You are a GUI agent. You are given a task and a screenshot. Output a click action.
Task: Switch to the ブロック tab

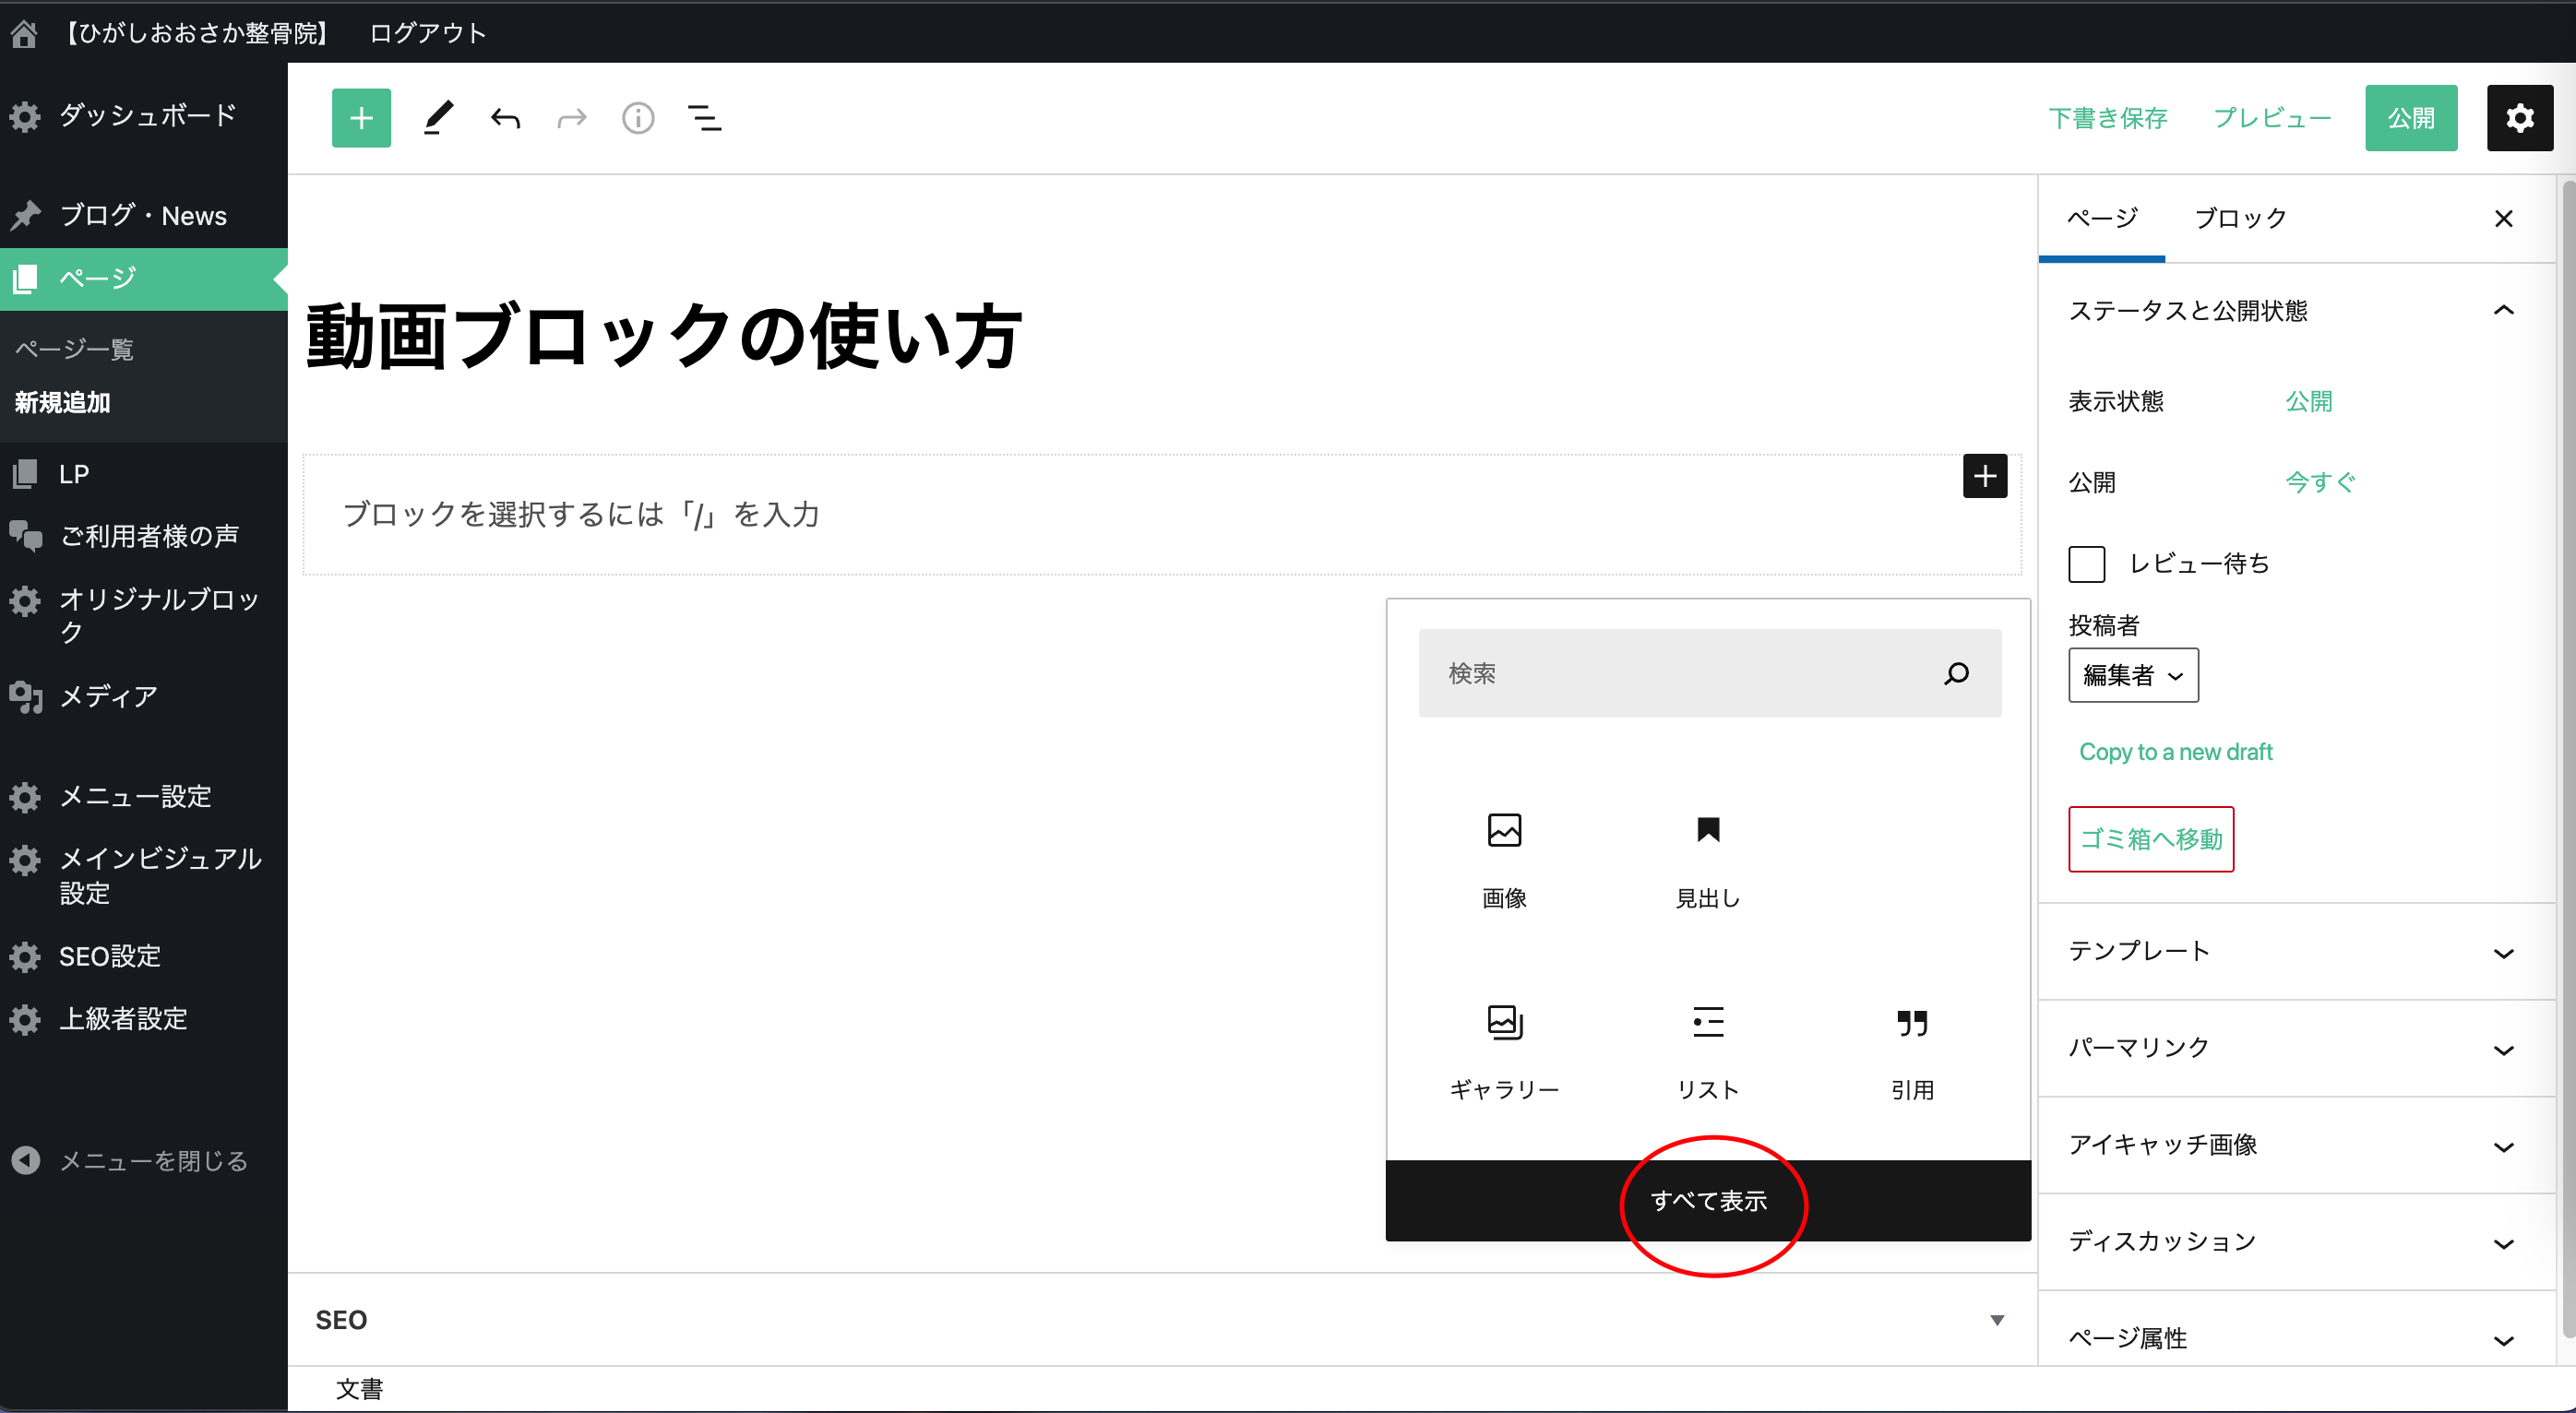[x=2239, y=218]
